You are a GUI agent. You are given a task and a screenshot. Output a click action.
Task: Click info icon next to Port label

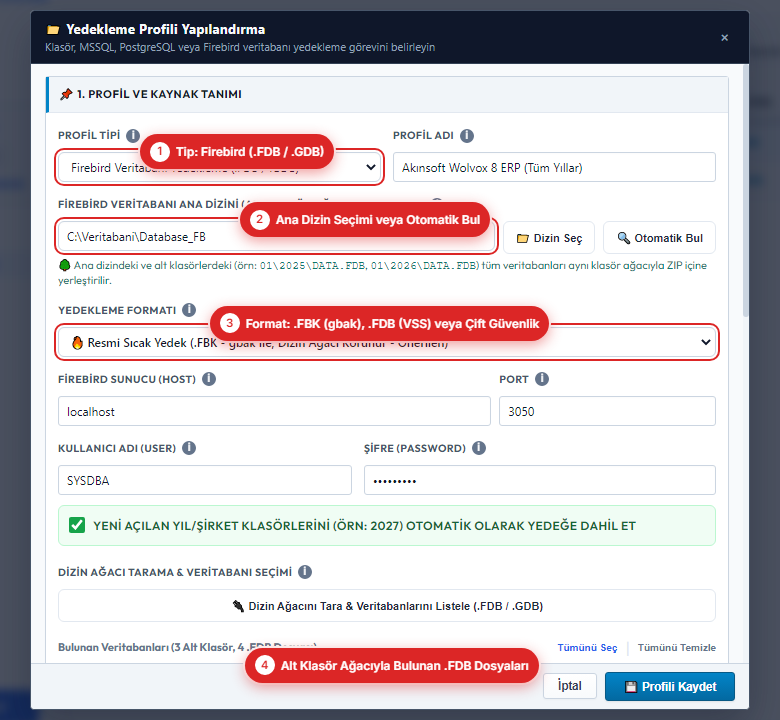point(542,379)
